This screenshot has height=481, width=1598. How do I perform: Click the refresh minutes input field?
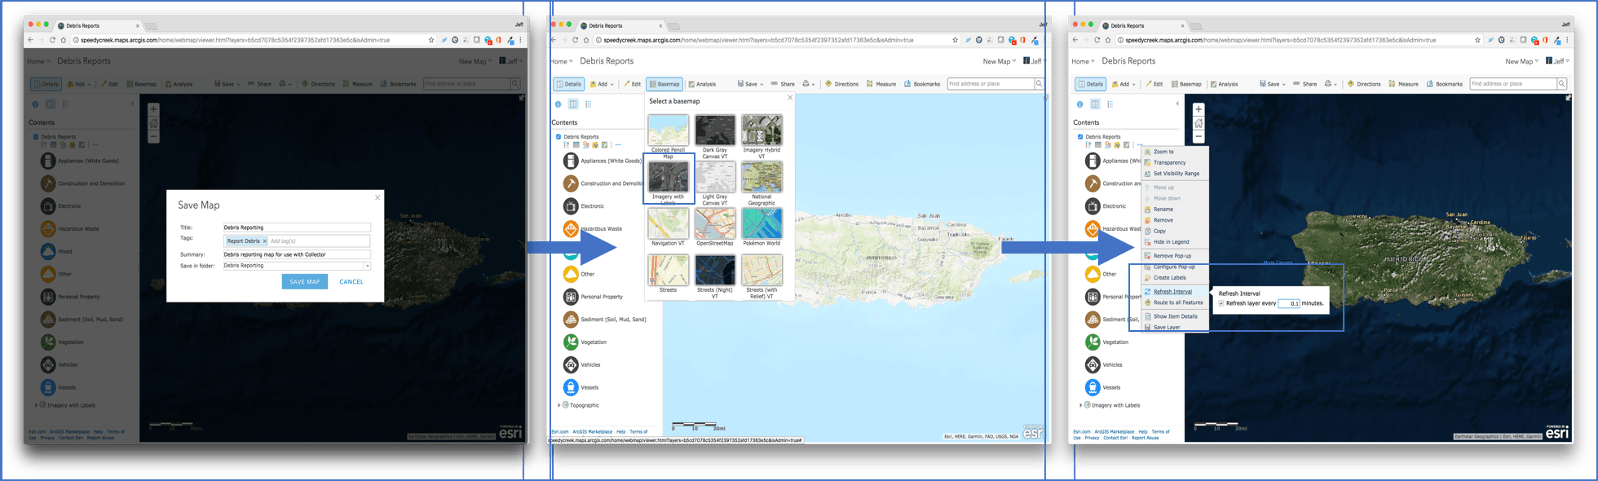click(x=1289, y=303)
